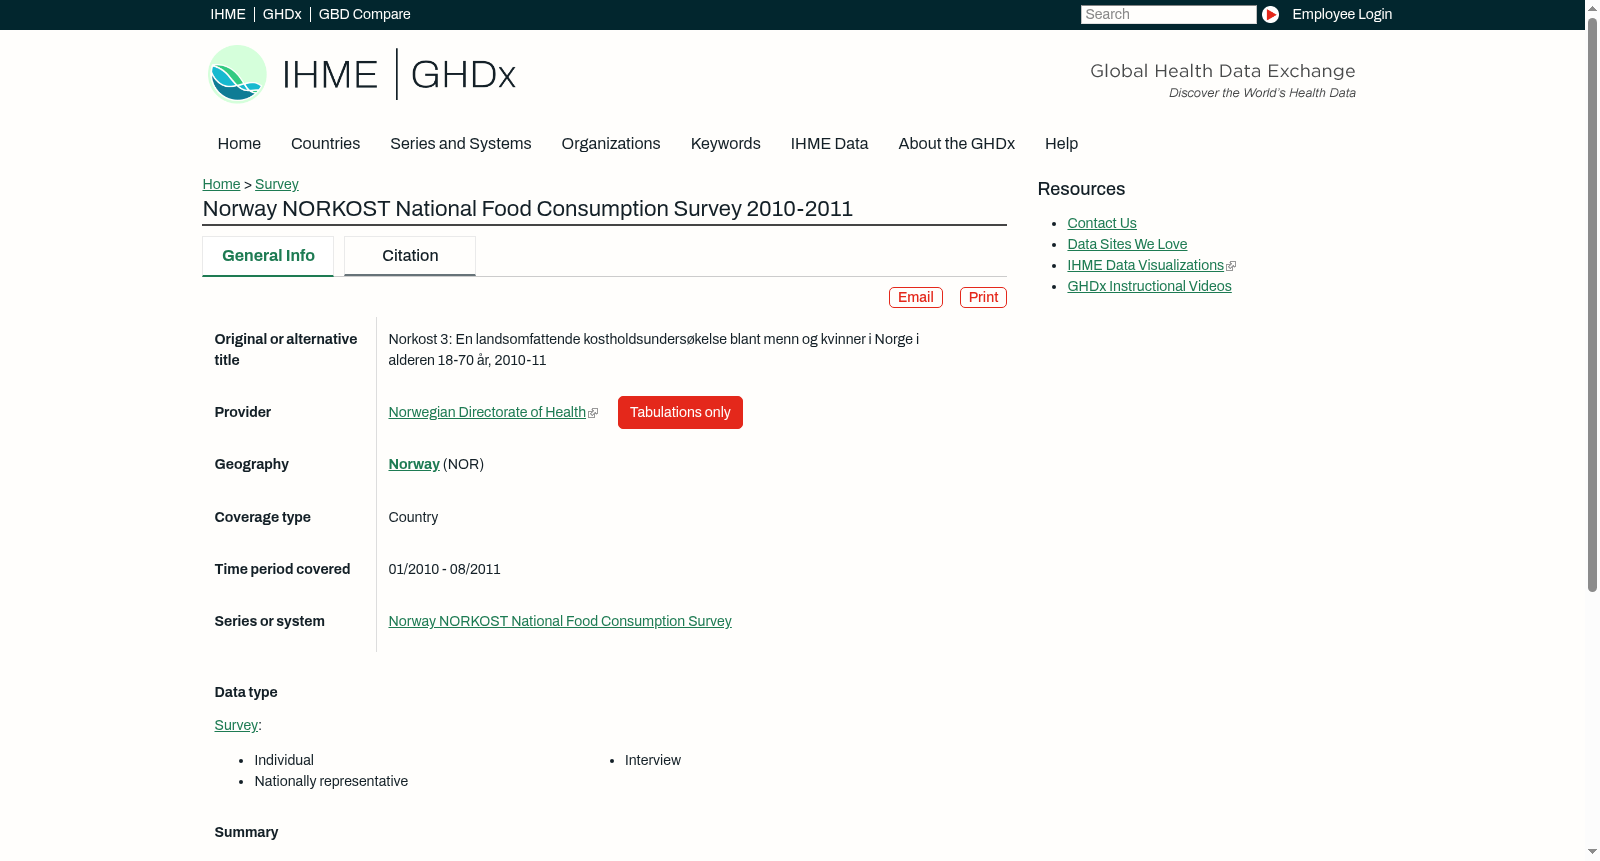1600x861 pixels.
Task: Click the Nationally representative list item
Action: pyautogui.click(x=331, y=781)
